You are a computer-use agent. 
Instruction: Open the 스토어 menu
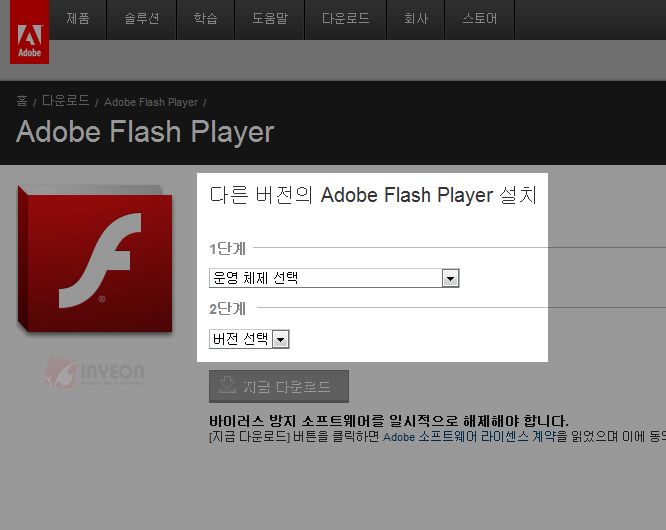click(x=480, y=19)
